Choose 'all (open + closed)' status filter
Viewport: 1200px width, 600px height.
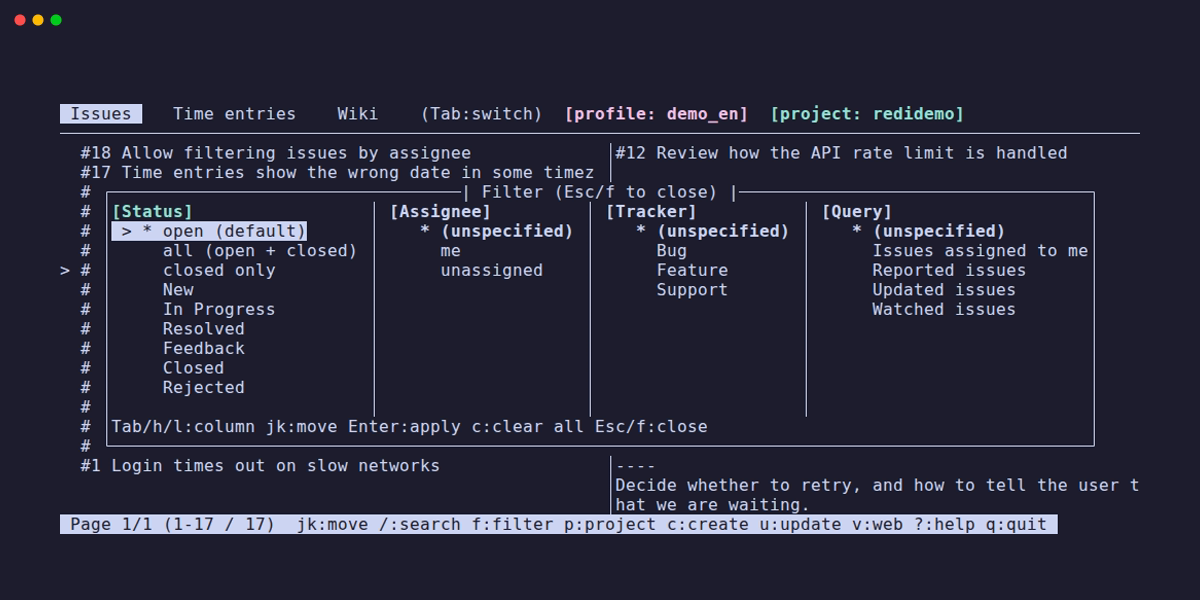pyautogui.click(x=260, y=251)
